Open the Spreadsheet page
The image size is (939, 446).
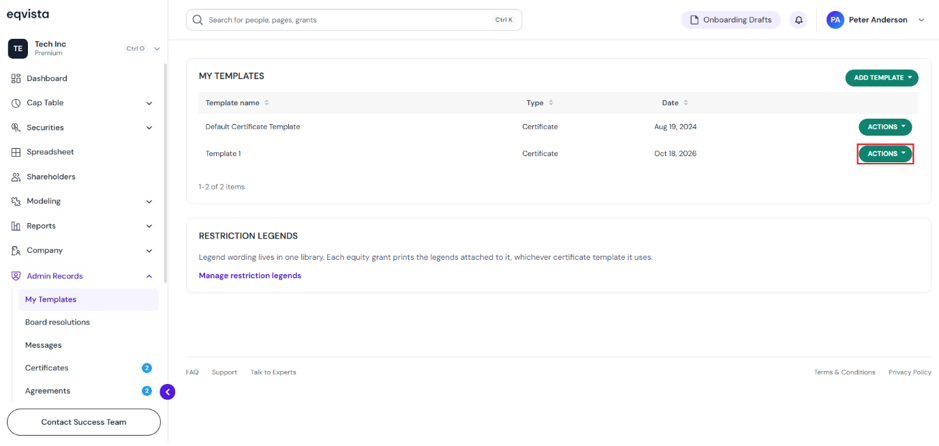(x=50, y=152)
